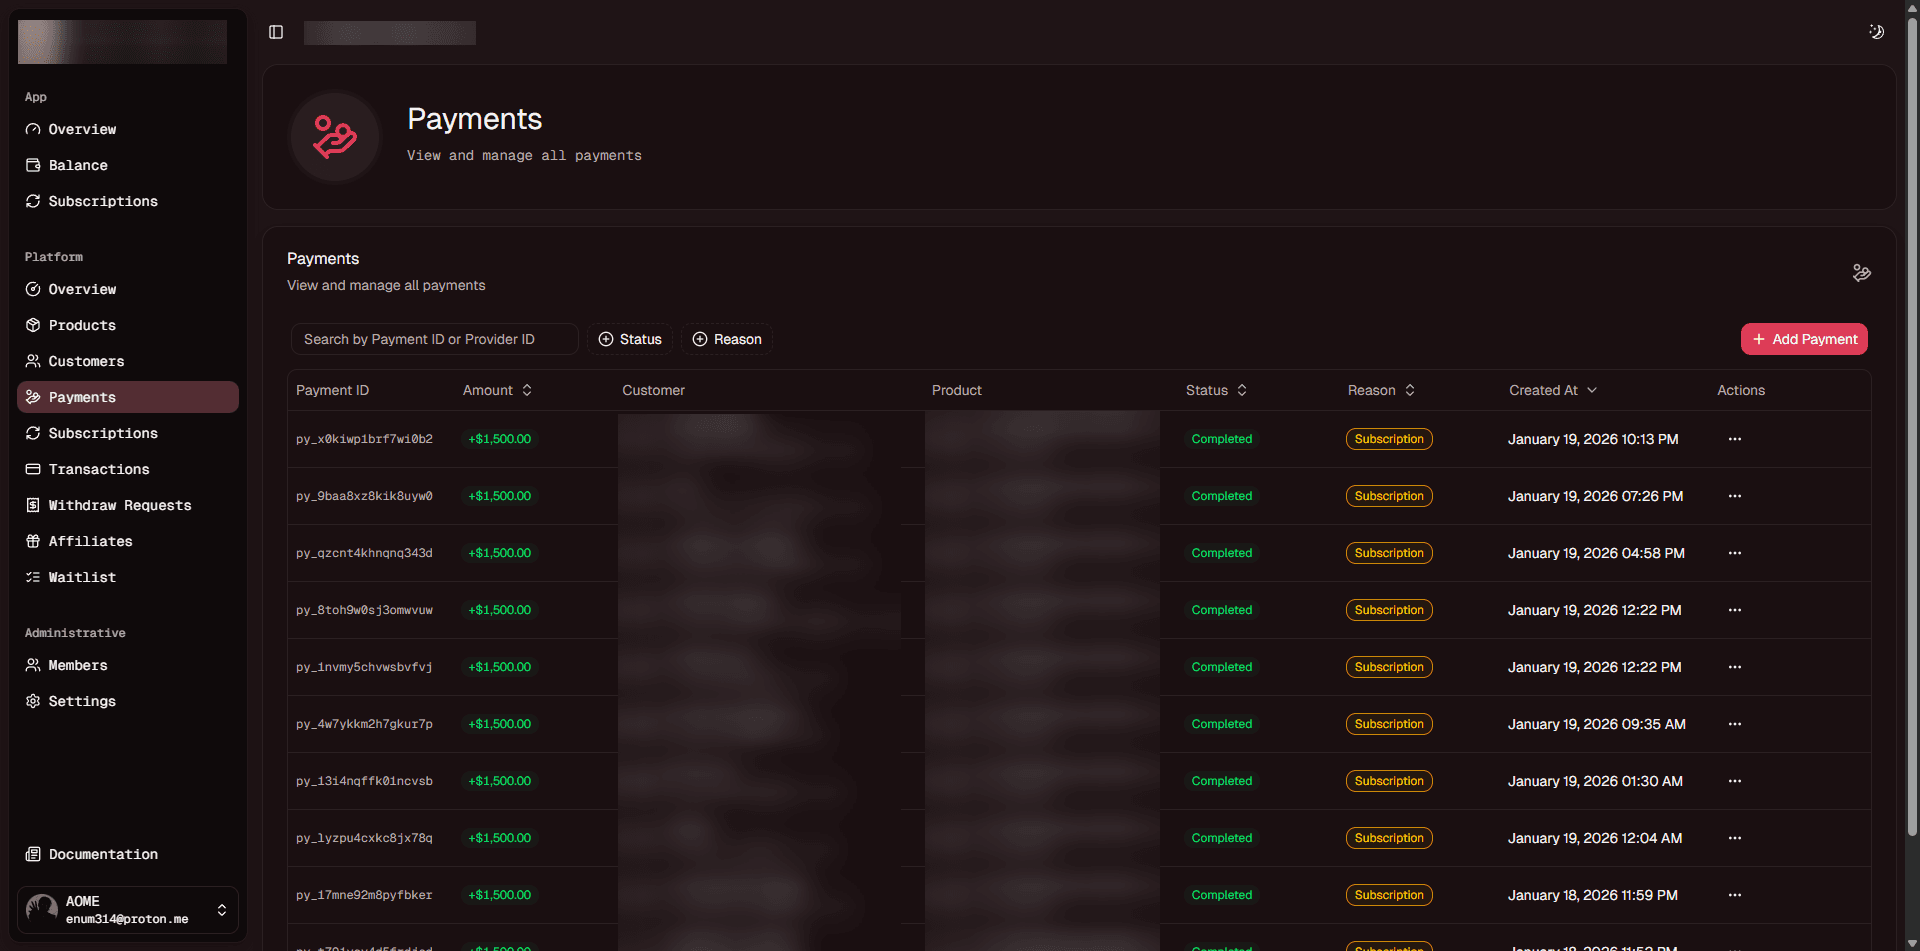Toggle dark mode with the moon icon

(x=1876, y=31)
